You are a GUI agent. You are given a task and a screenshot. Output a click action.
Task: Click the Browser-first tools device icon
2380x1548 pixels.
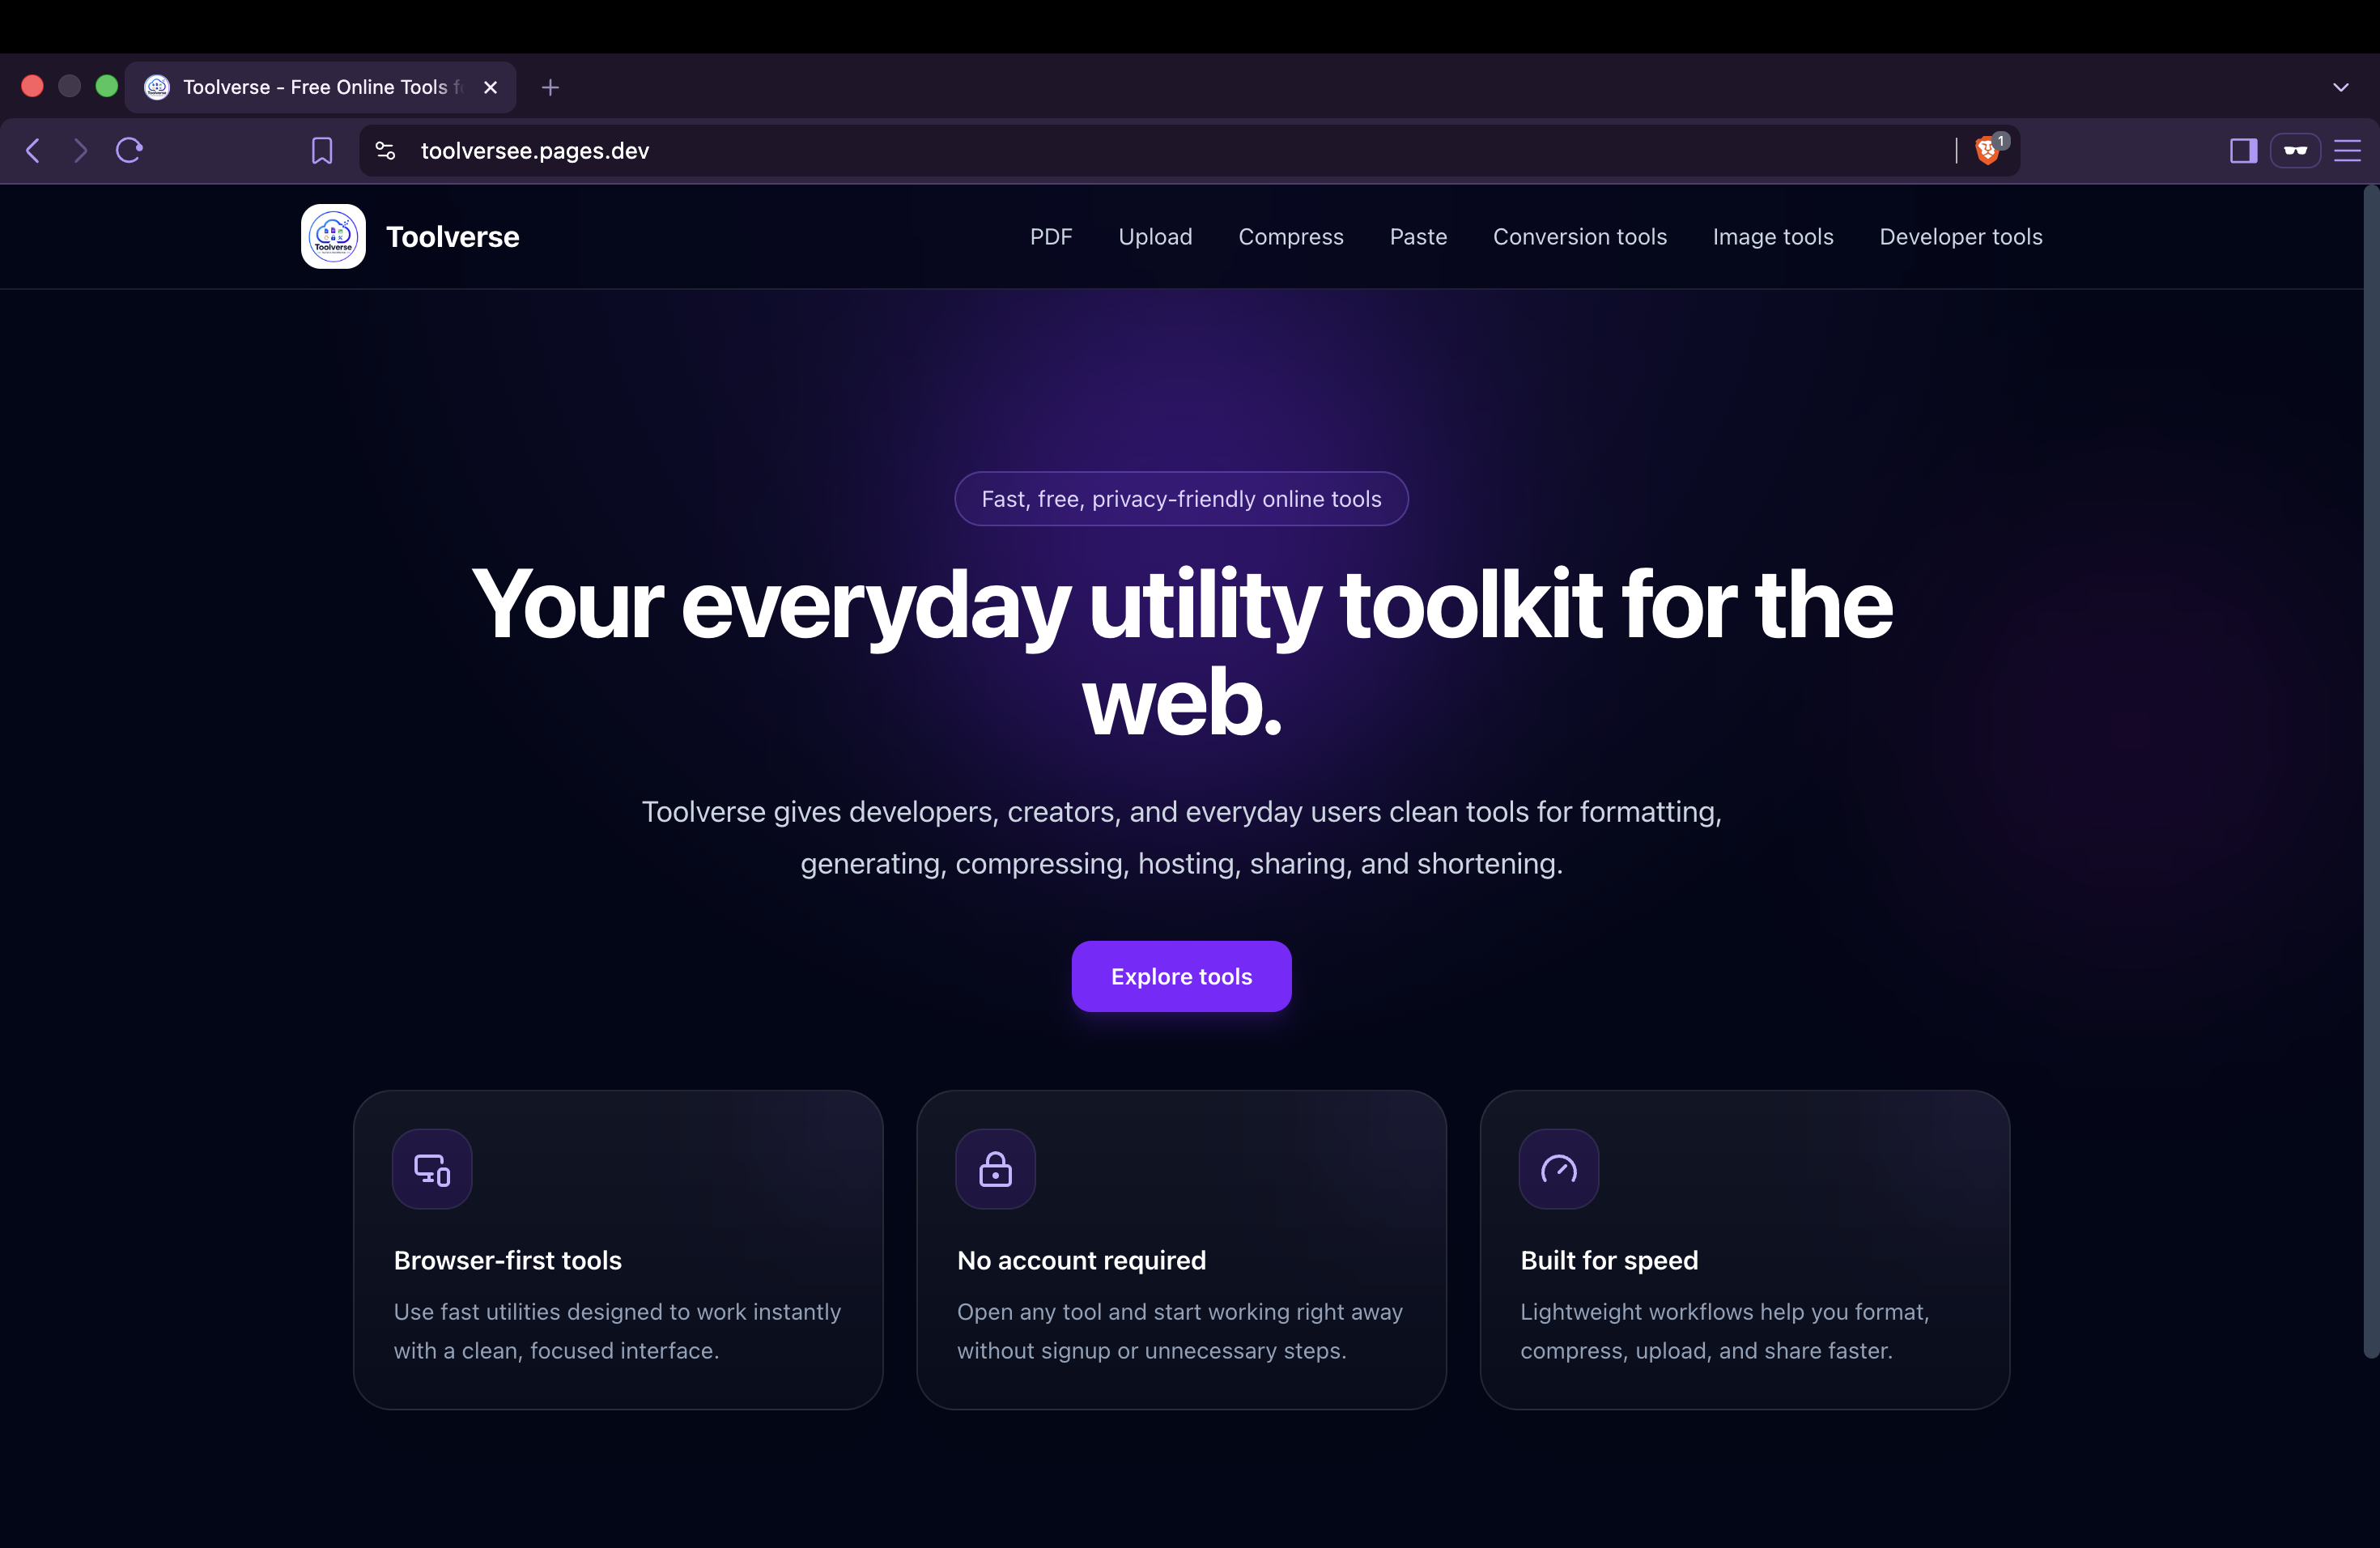pos(432,1169)
